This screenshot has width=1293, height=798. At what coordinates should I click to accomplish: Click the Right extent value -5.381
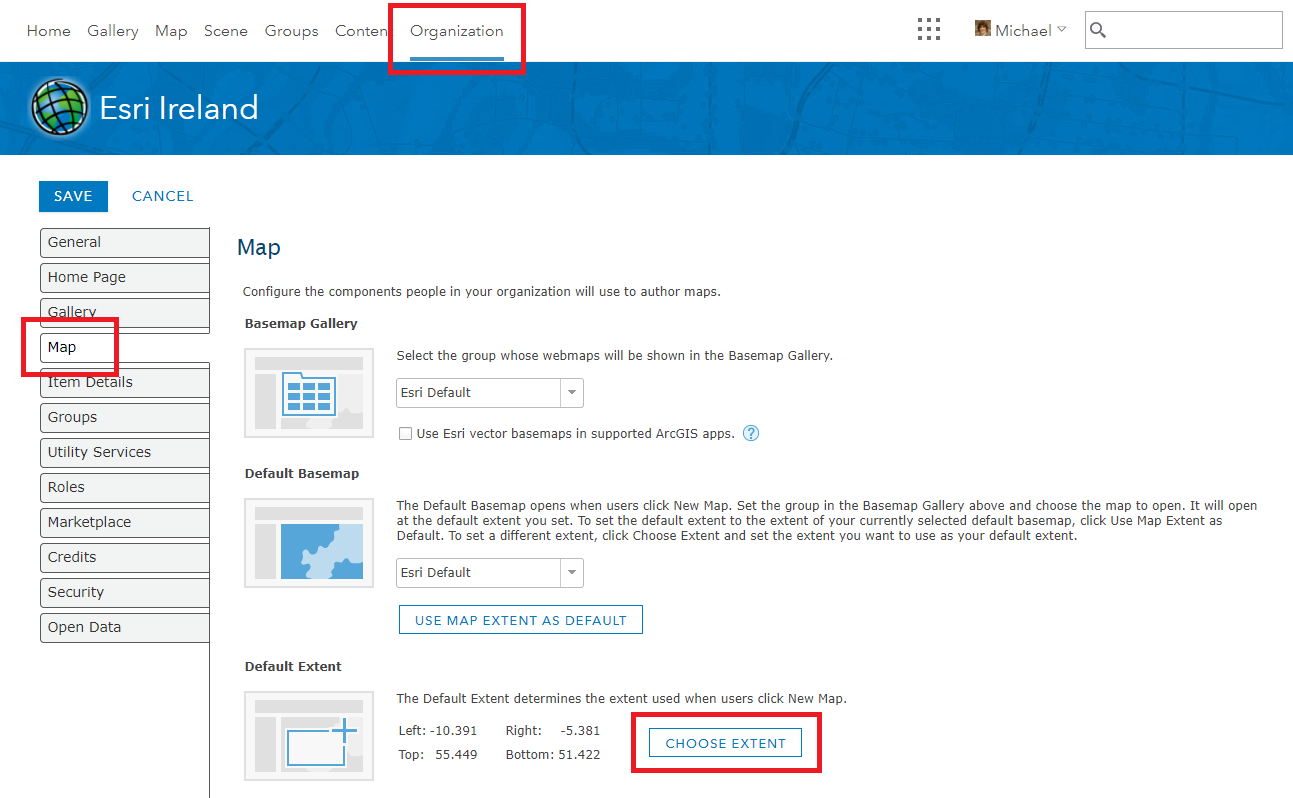point(580,730)
